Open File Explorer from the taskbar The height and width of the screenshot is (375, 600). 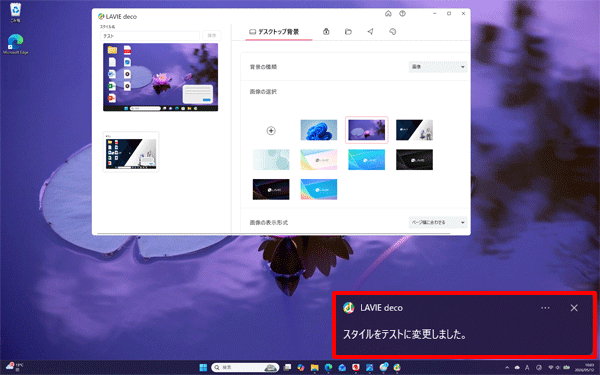click(315, 367)
